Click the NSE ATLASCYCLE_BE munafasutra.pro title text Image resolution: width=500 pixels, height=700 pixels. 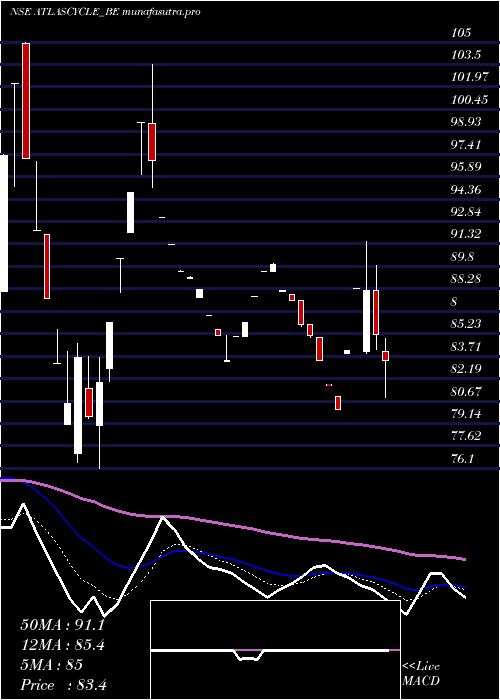pyautogui.click(x=104, y=12)
